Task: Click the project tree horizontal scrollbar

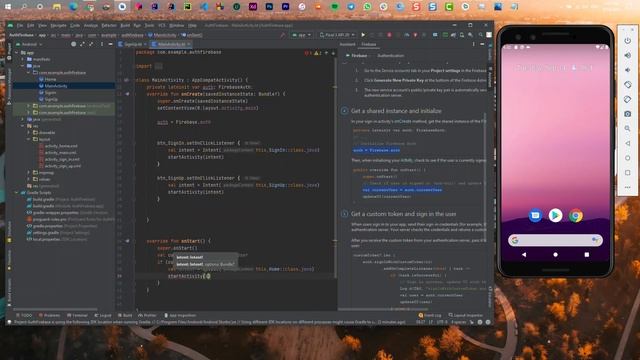Action: coord(55,309)
